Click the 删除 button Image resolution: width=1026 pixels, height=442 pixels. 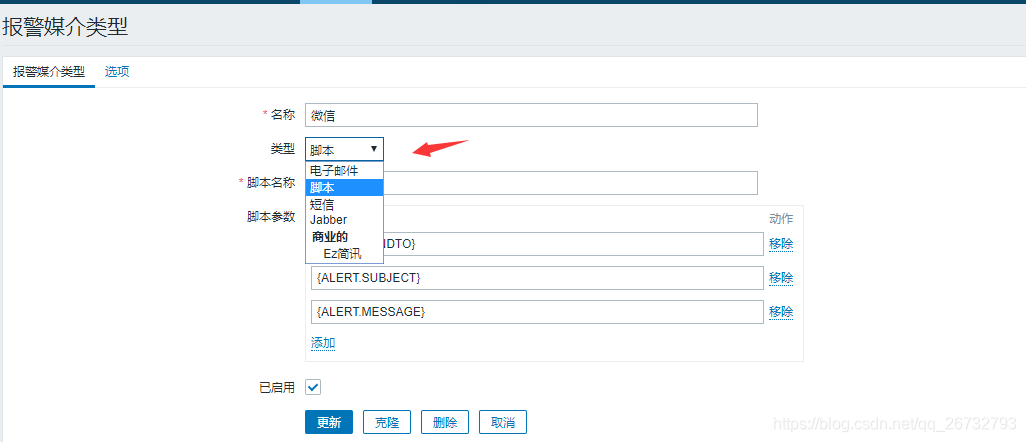(x=445, y=422)
